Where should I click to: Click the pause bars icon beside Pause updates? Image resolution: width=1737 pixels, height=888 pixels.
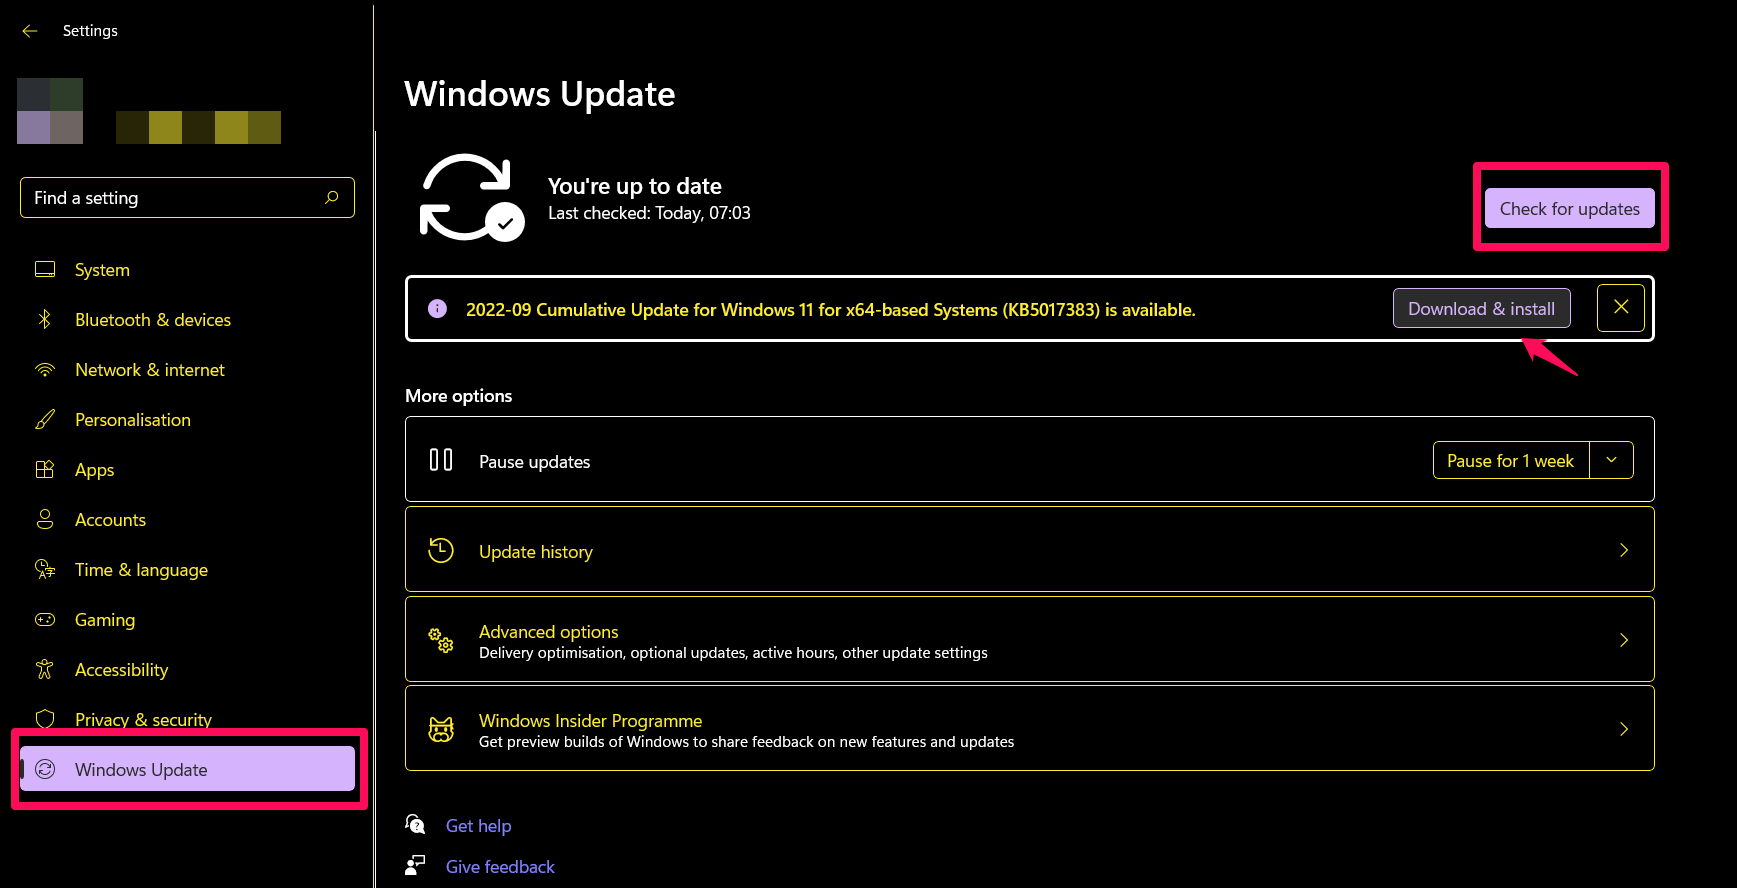[x=441, y=460]
